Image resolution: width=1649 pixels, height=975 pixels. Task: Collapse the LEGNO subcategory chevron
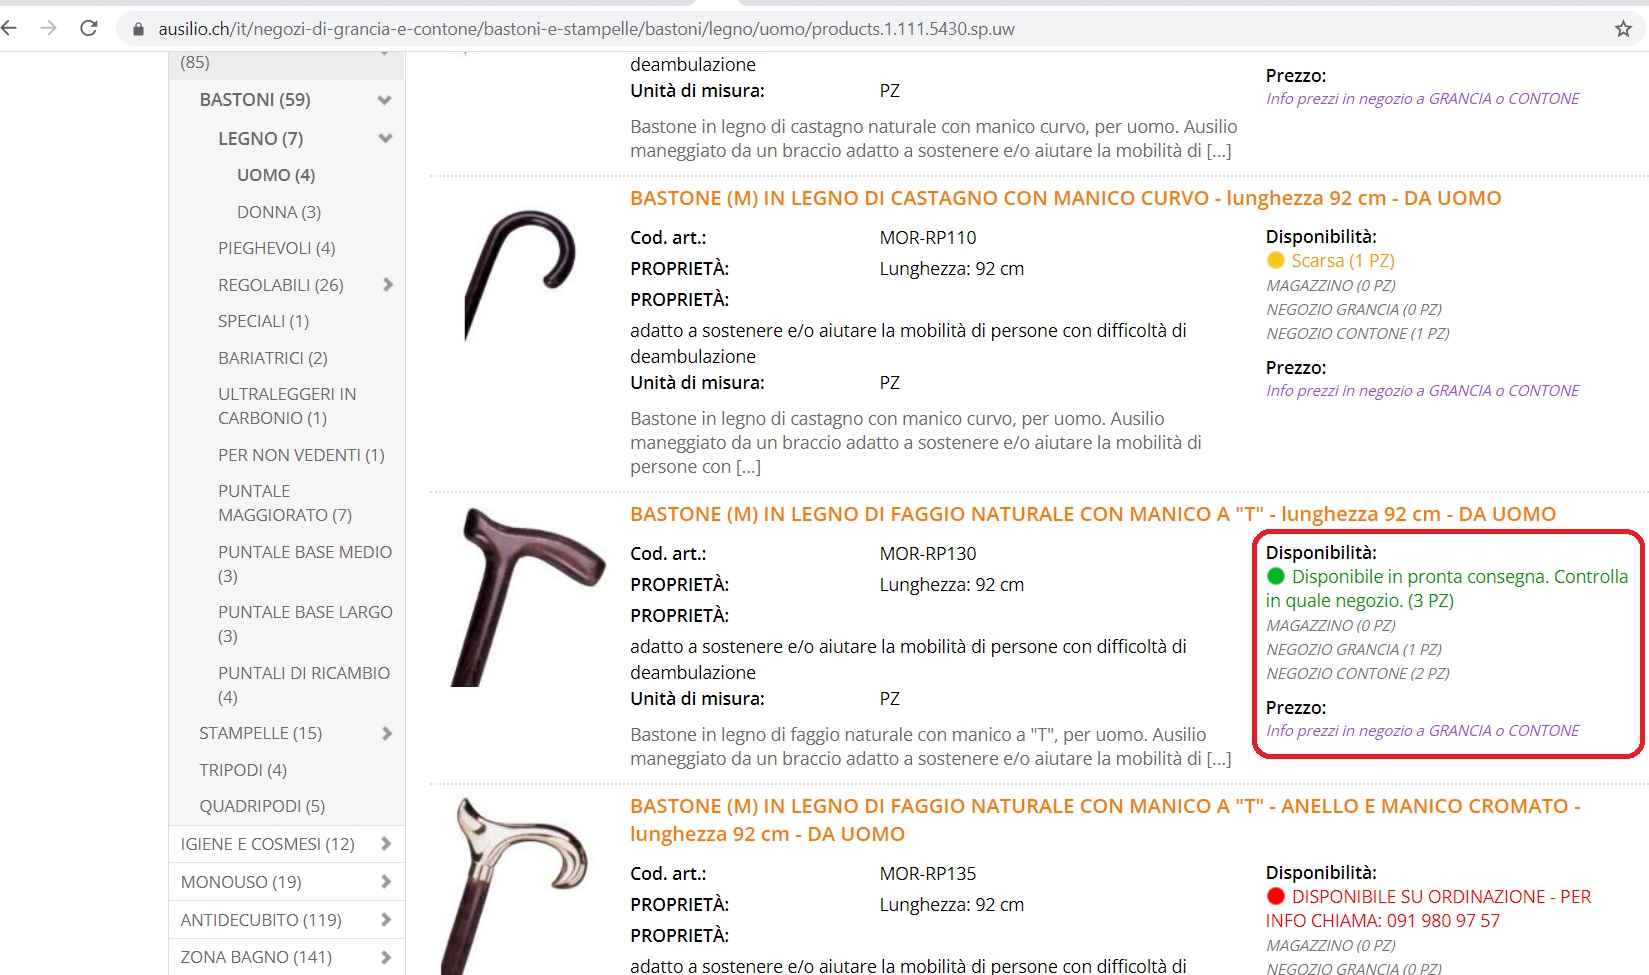point(385,139)
